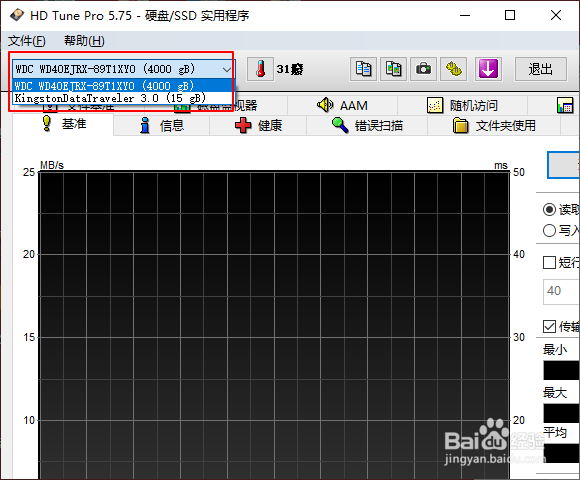This screenshot has width=580, height=480.
Task: Click the start button right of the graph
Action: click(x=563, y=165)
